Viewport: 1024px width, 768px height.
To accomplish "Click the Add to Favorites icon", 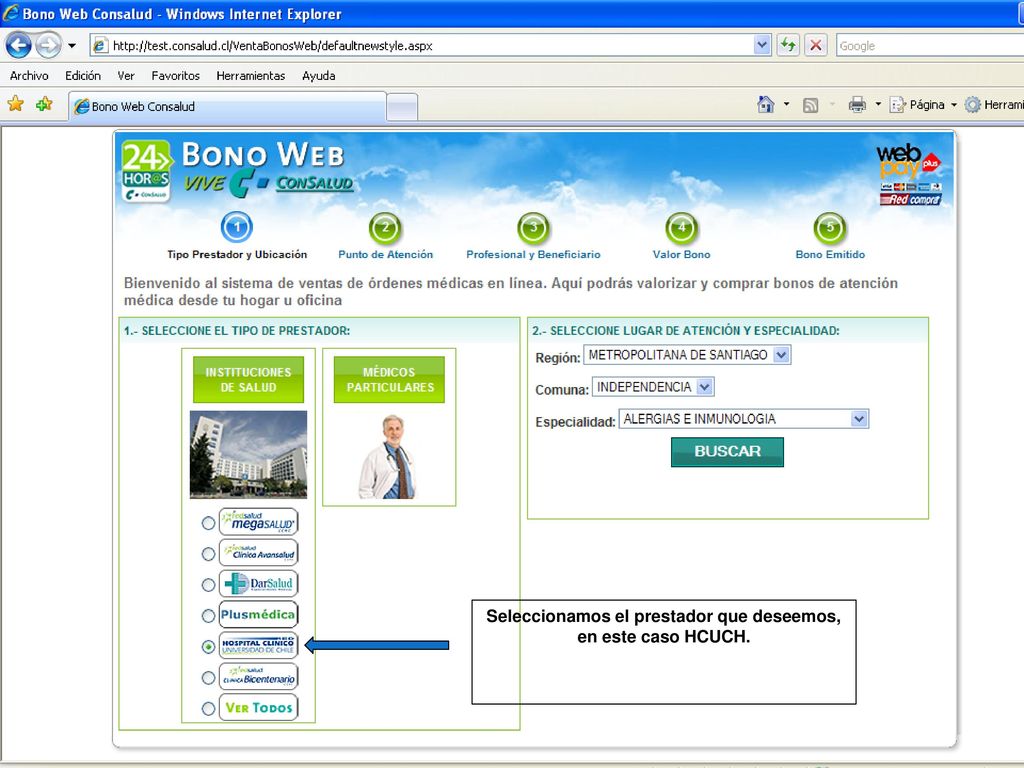I will pyautogui.click(x=44, y=104).
